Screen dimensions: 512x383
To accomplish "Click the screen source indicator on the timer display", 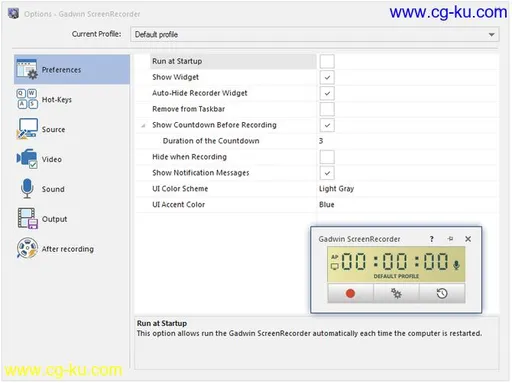I will pos(334,266).
